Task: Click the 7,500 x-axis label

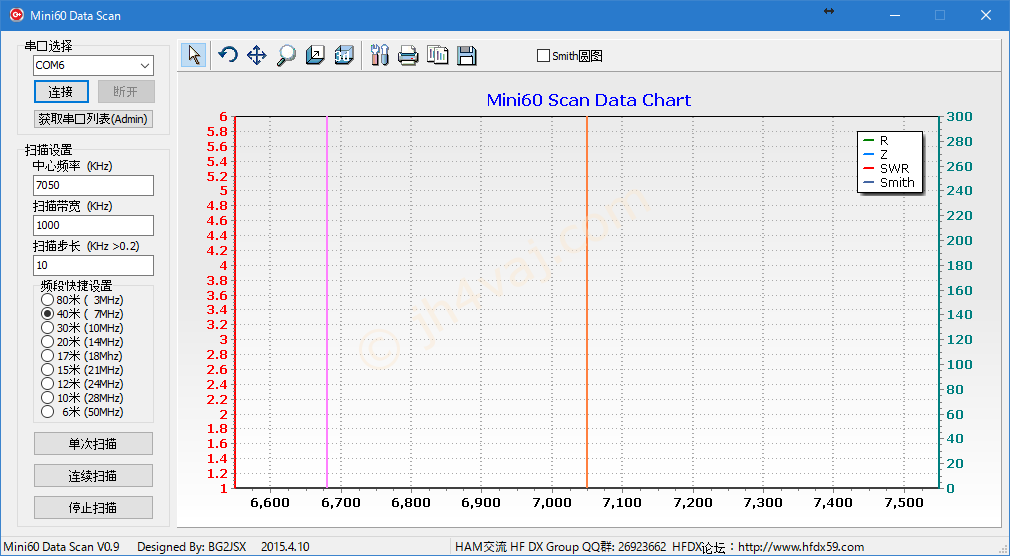Action: pos(904,503)
